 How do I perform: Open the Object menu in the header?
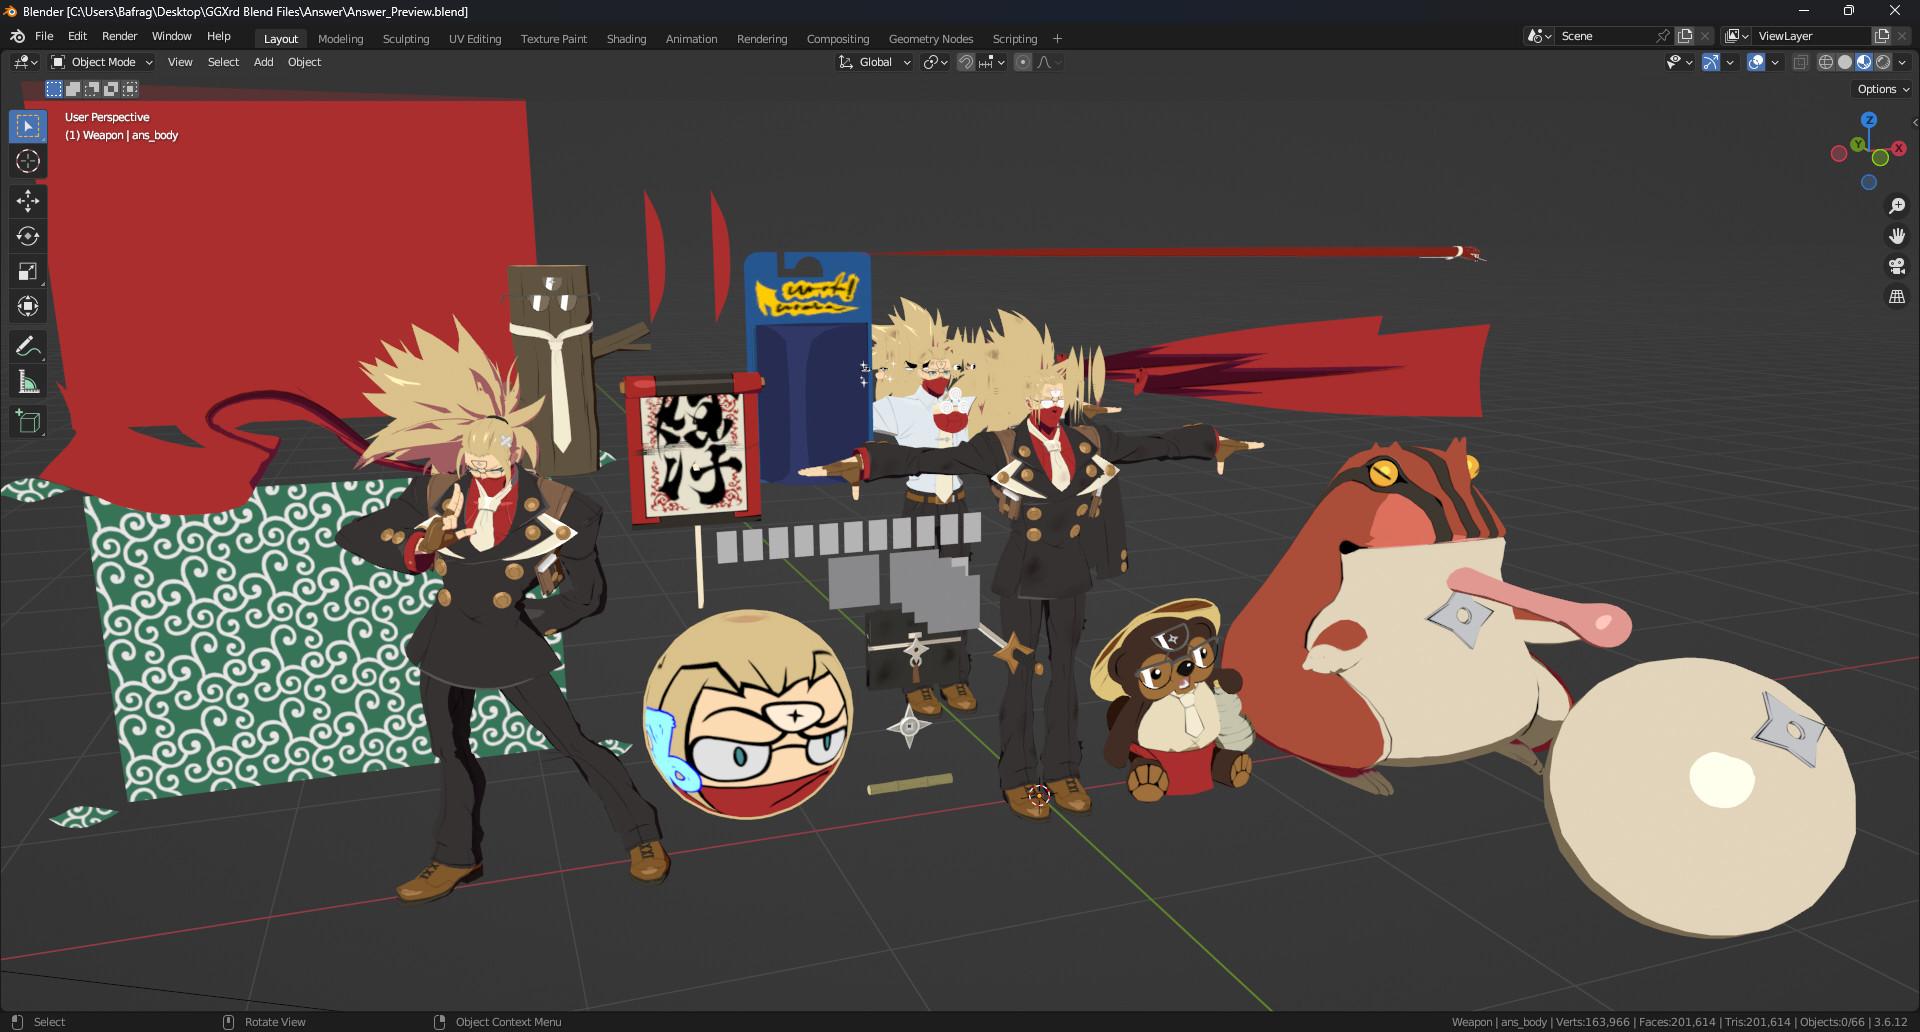click(x=304, y=62)
